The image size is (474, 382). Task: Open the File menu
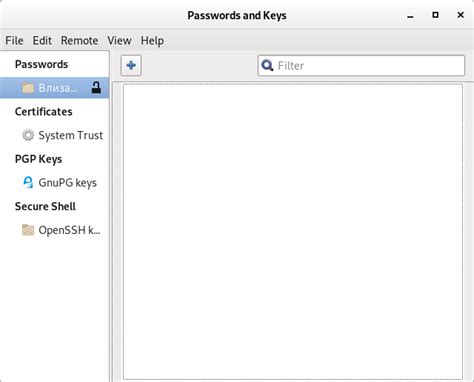pos(14,41)
